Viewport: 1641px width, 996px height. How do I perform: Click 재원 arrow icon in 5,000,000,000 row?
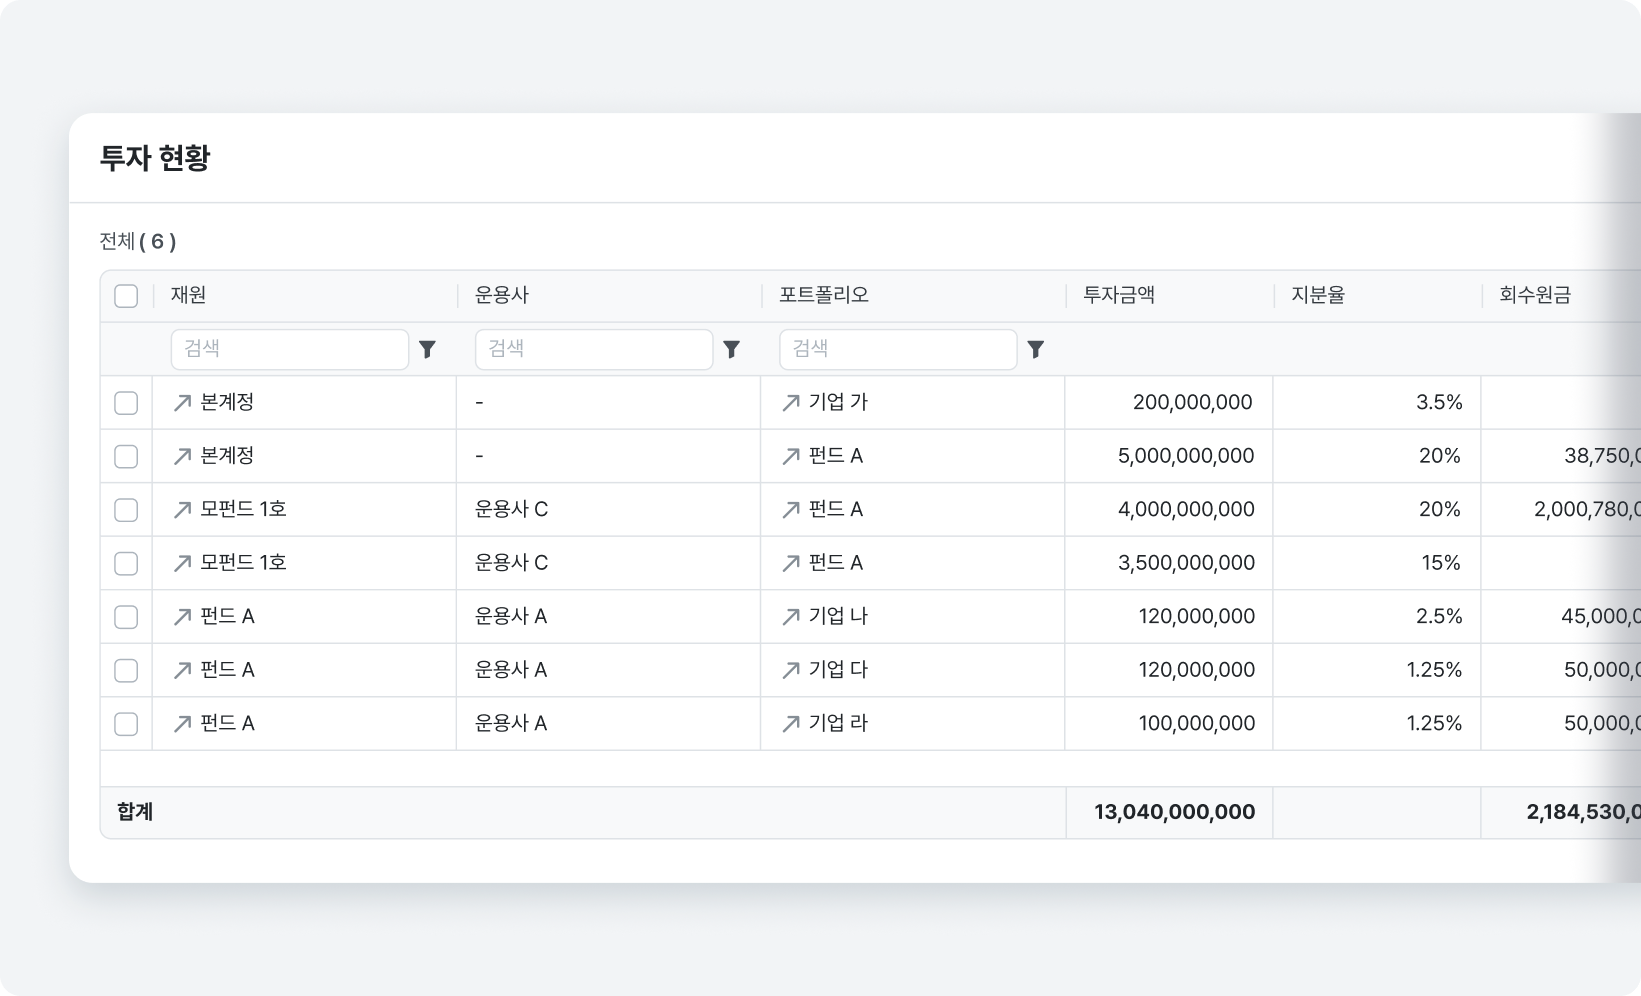tap(182, 456)
